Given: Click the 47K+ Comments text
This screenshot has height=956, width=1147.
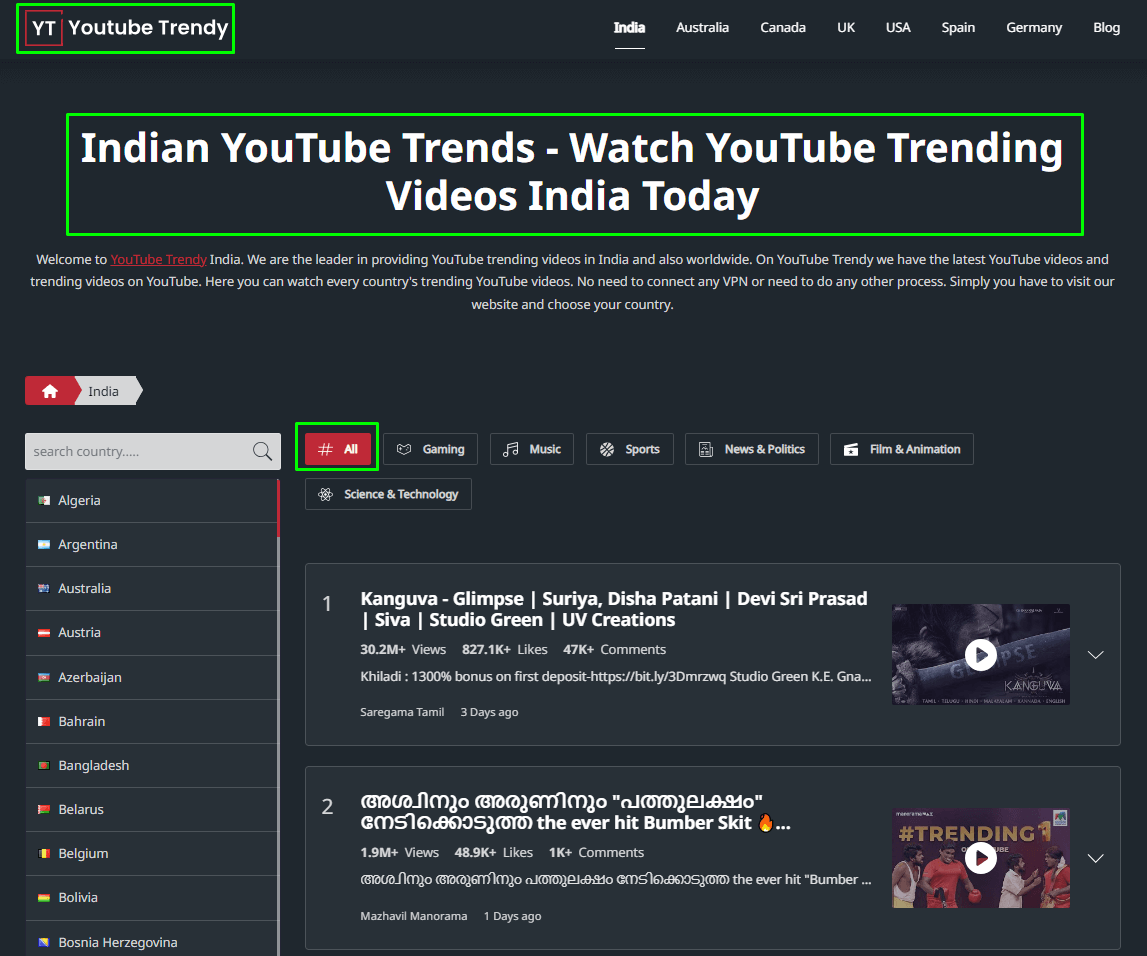Looking at the screenshot, I should (614, 650).
